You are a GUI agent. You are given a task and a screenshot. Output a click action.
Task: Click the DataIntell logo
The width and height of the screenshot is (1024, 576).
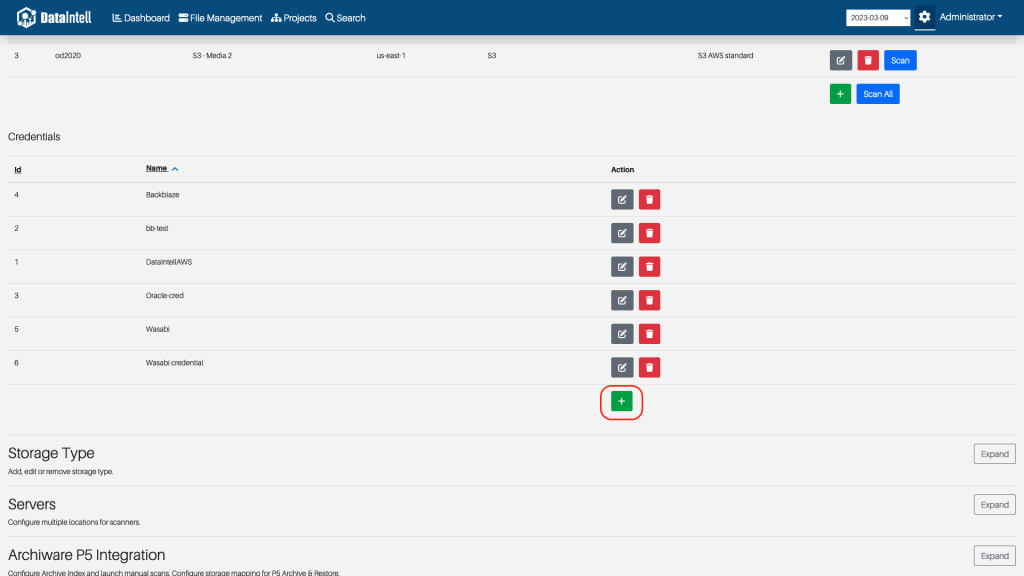point(54,18)
